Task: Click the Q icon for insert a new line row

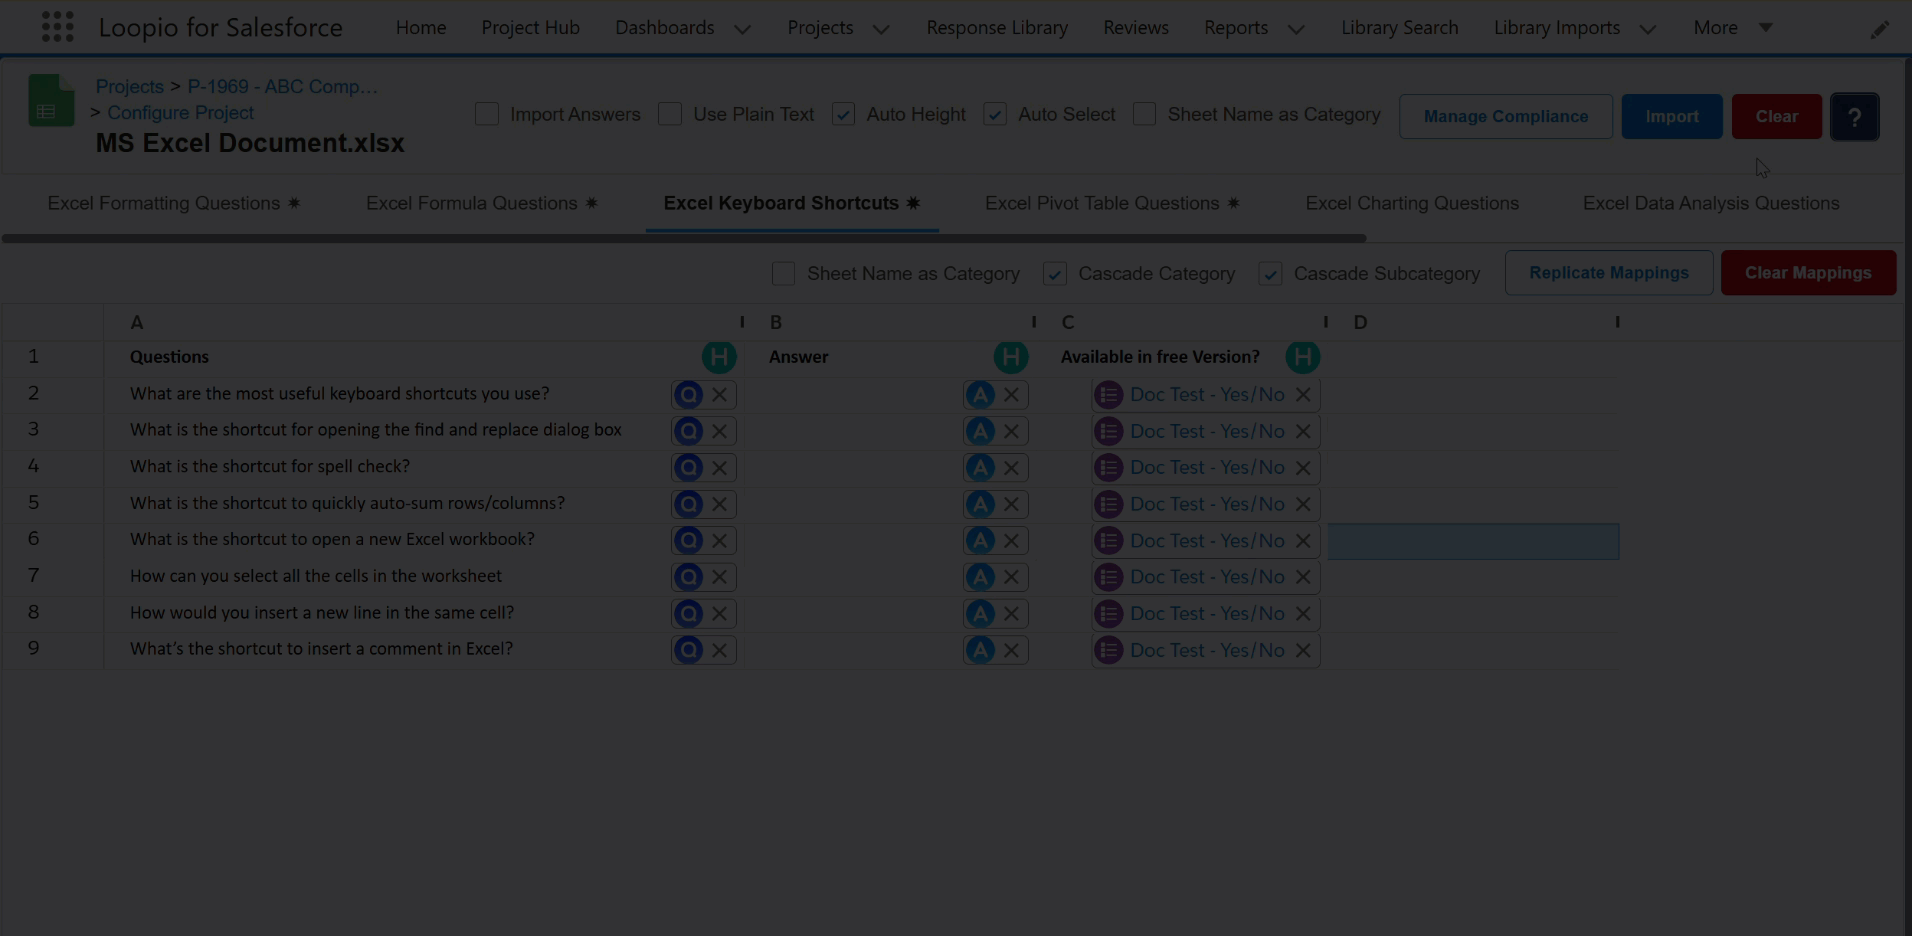Action: (x=688, y=613)
